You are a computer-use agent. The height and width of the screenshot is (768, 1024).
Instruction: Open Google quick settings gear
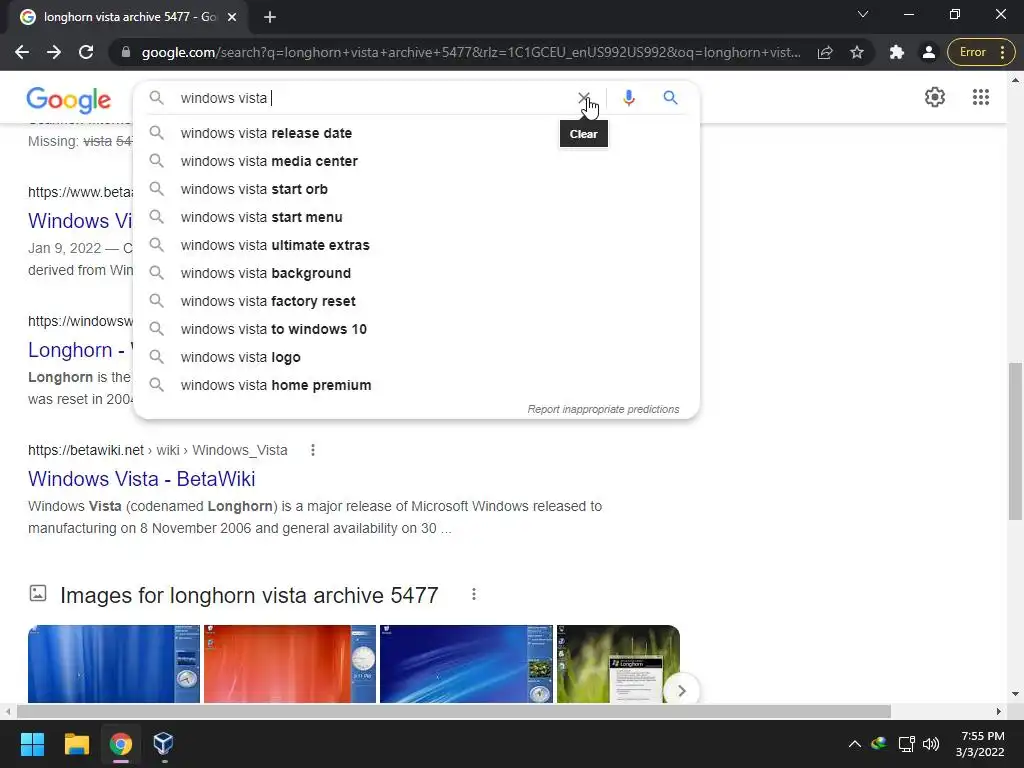935,97
